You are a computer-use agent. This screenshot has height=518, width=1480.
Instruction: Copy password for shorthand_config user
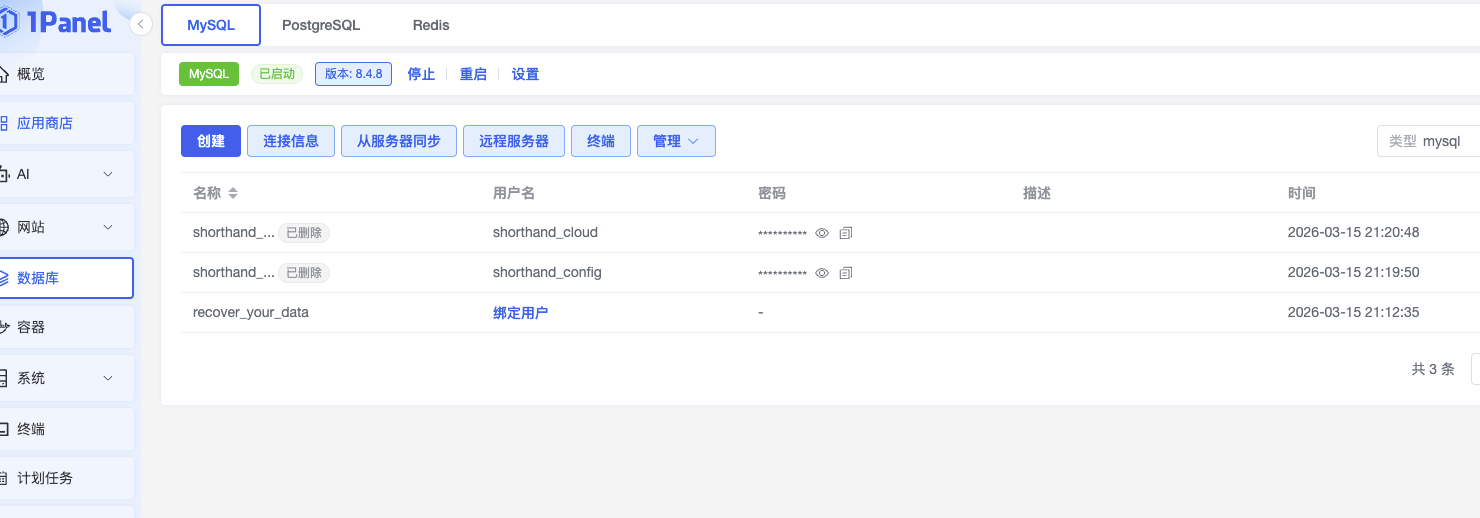click(846, 273)
